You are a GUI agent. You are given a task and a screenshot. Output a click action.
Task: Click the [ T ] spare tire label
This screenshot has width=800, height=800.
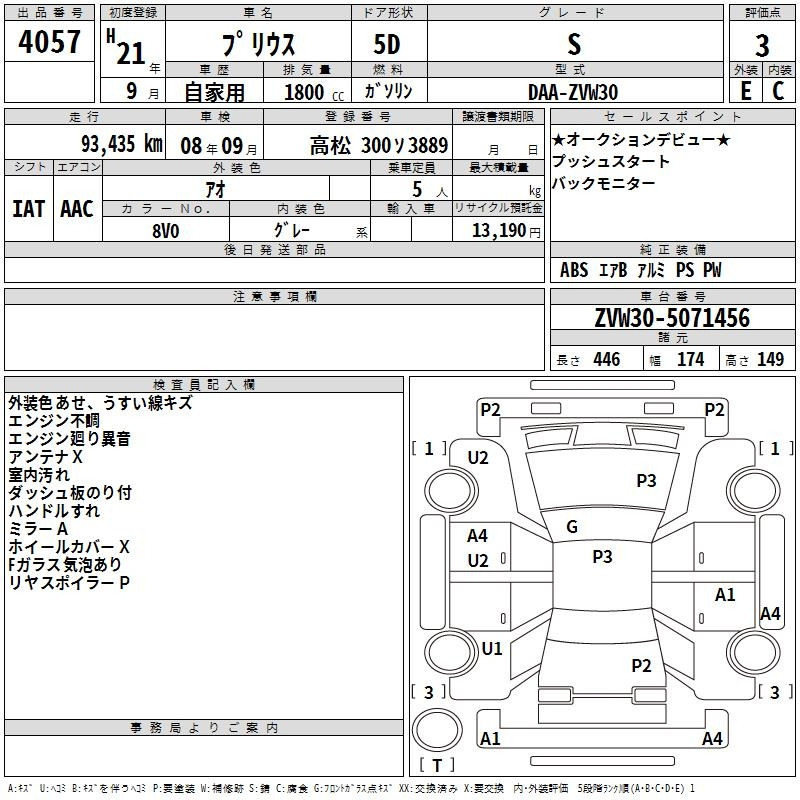[437, 765]
